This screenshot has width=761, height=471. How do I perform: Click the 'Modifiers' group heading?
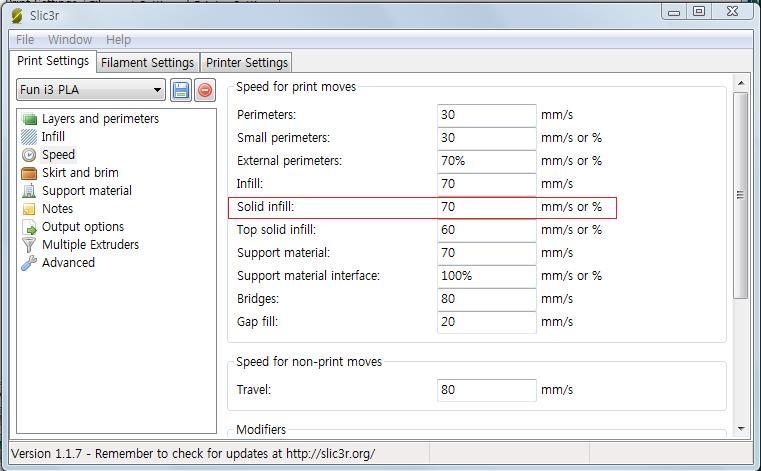[261, 430]
